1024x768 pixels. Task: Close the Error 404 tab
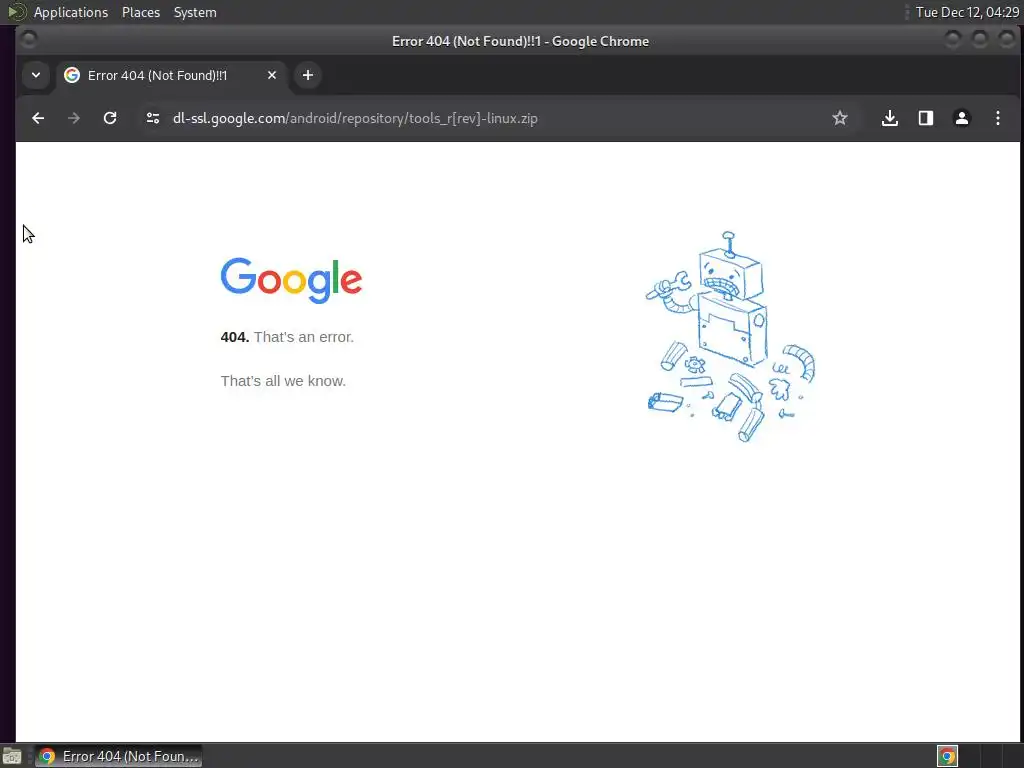click(x=272, y=75)
